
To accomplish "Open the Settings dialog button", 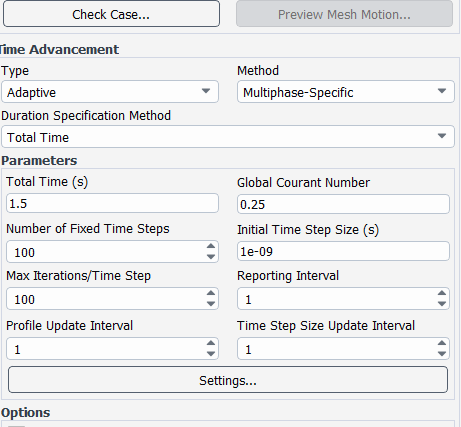I will 228,380.
